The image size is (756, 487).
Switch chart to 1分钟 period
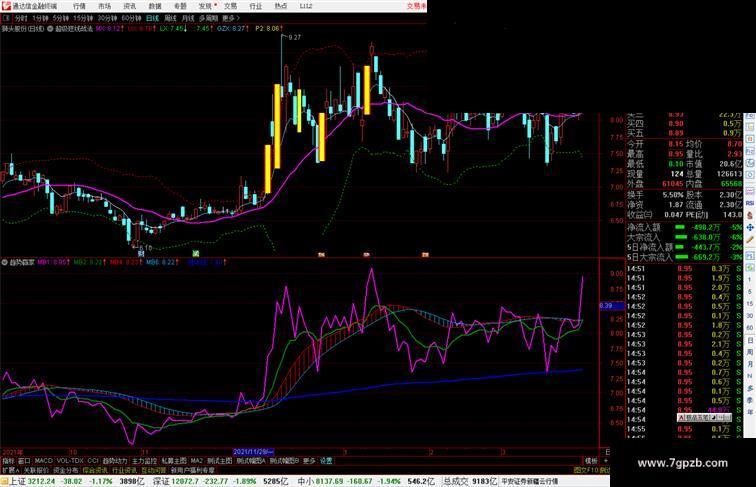[x=40, y=18]
